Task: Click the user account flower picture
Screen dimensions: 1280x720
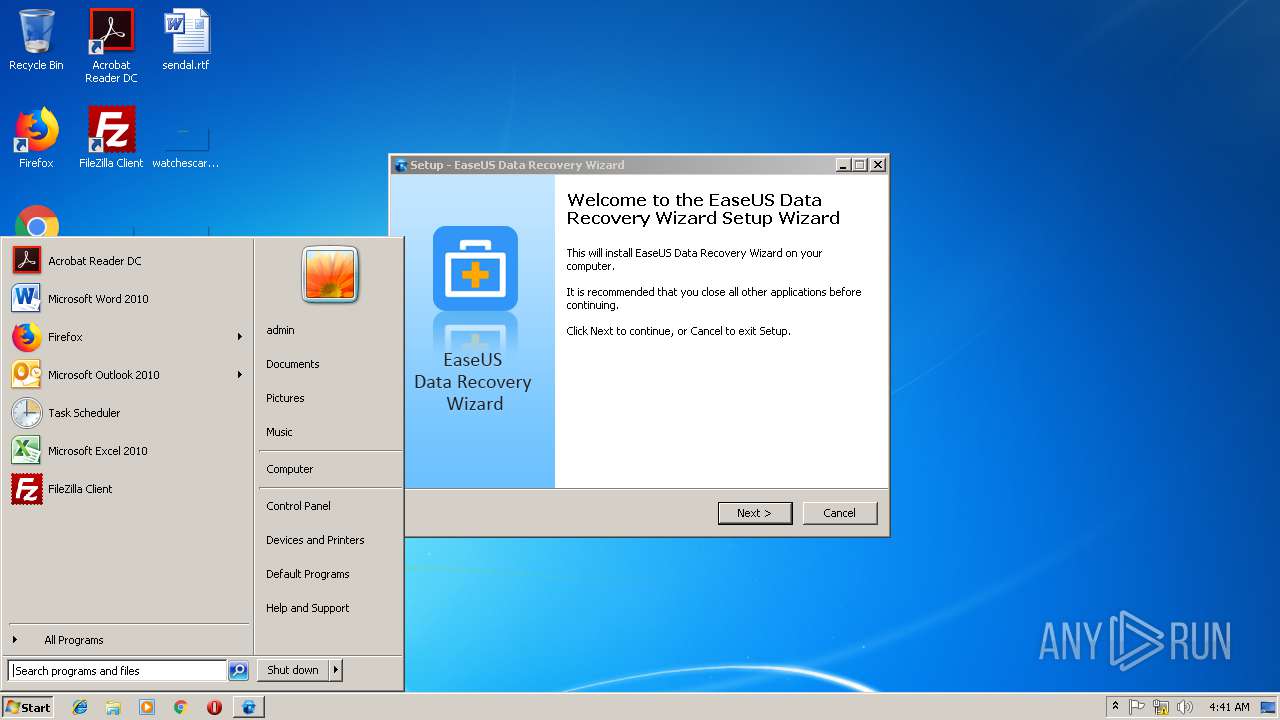Action: click(330, 274)
